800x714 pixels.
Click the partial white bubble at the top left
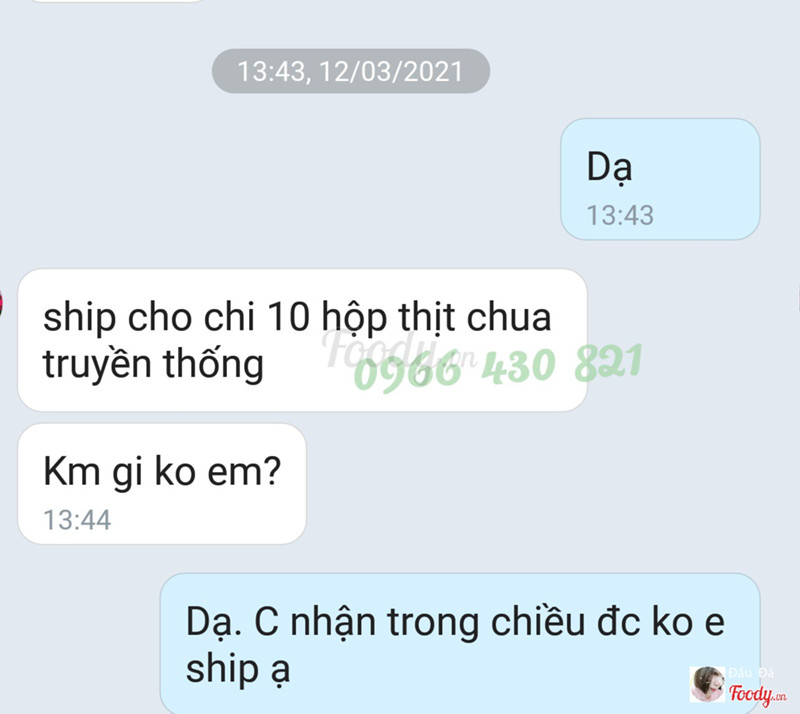117,1
